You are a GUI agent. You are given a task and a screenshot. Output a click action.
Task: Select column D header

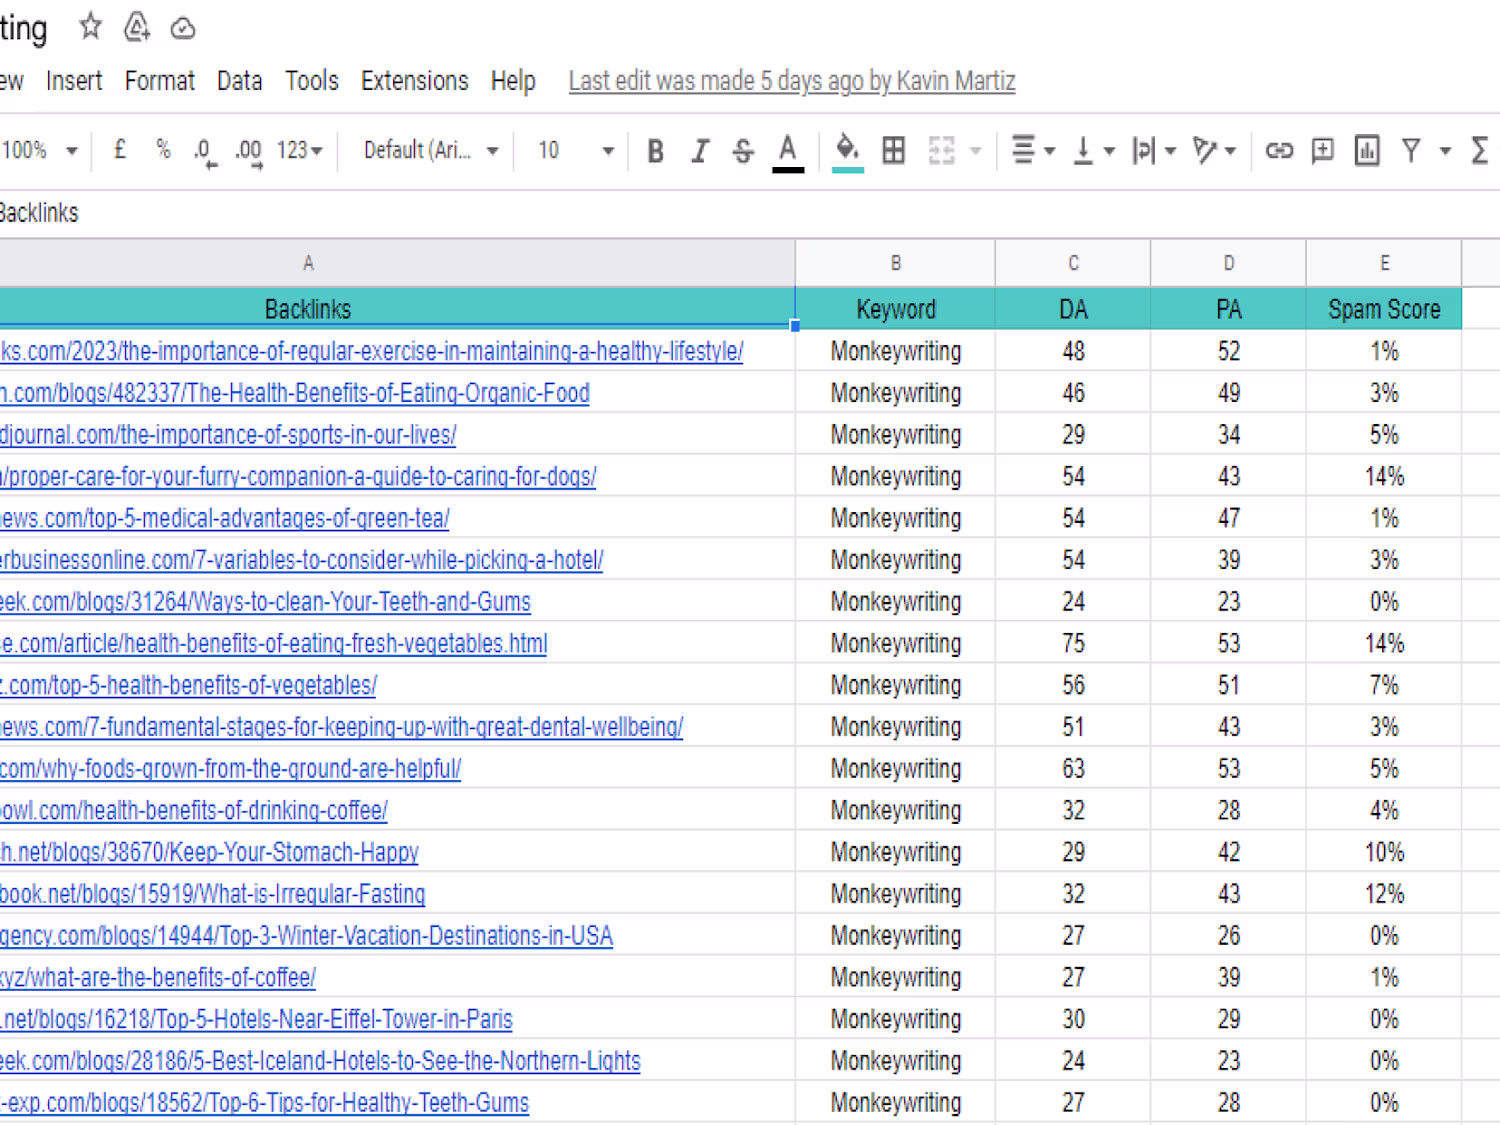tap(1228, 263)
